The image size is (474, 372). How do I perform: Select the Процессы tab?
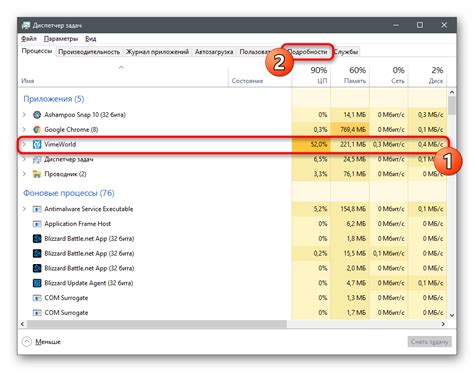click(37, 51)
